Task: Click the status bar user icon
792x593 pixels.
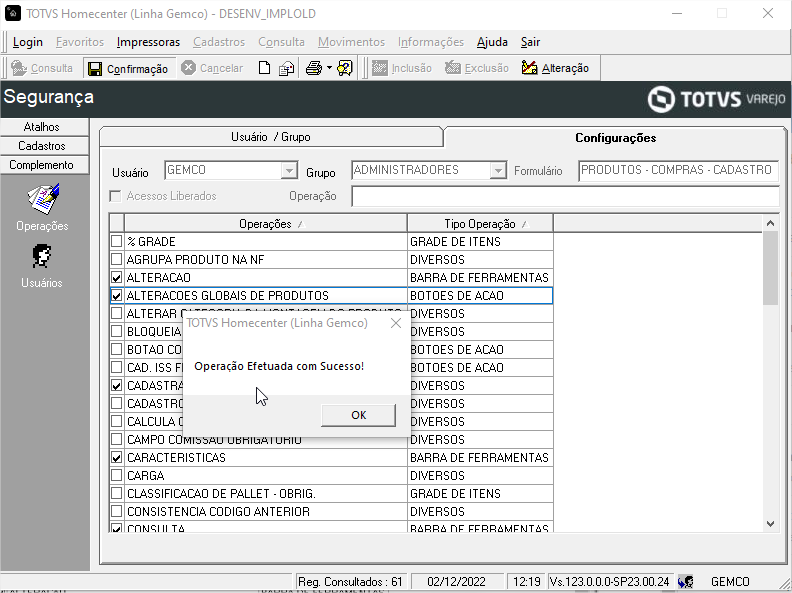Action: [x=685, y=582]
